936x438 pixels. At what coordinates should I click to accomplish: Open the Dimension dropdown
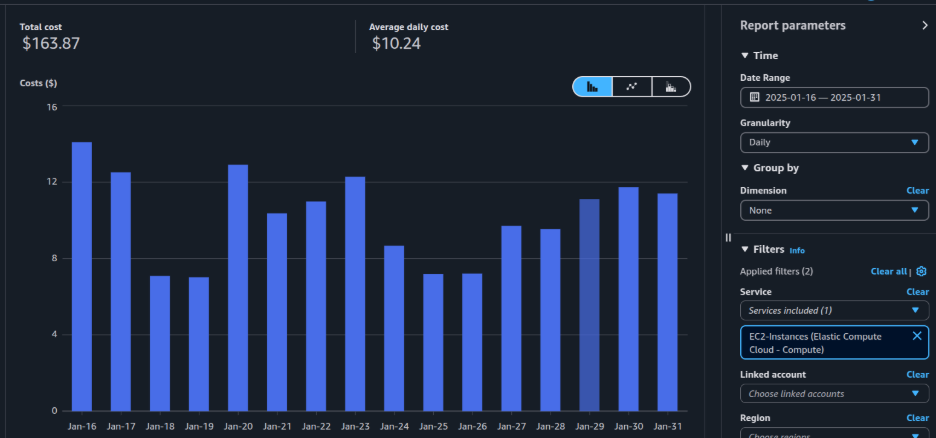pos(834,211)
